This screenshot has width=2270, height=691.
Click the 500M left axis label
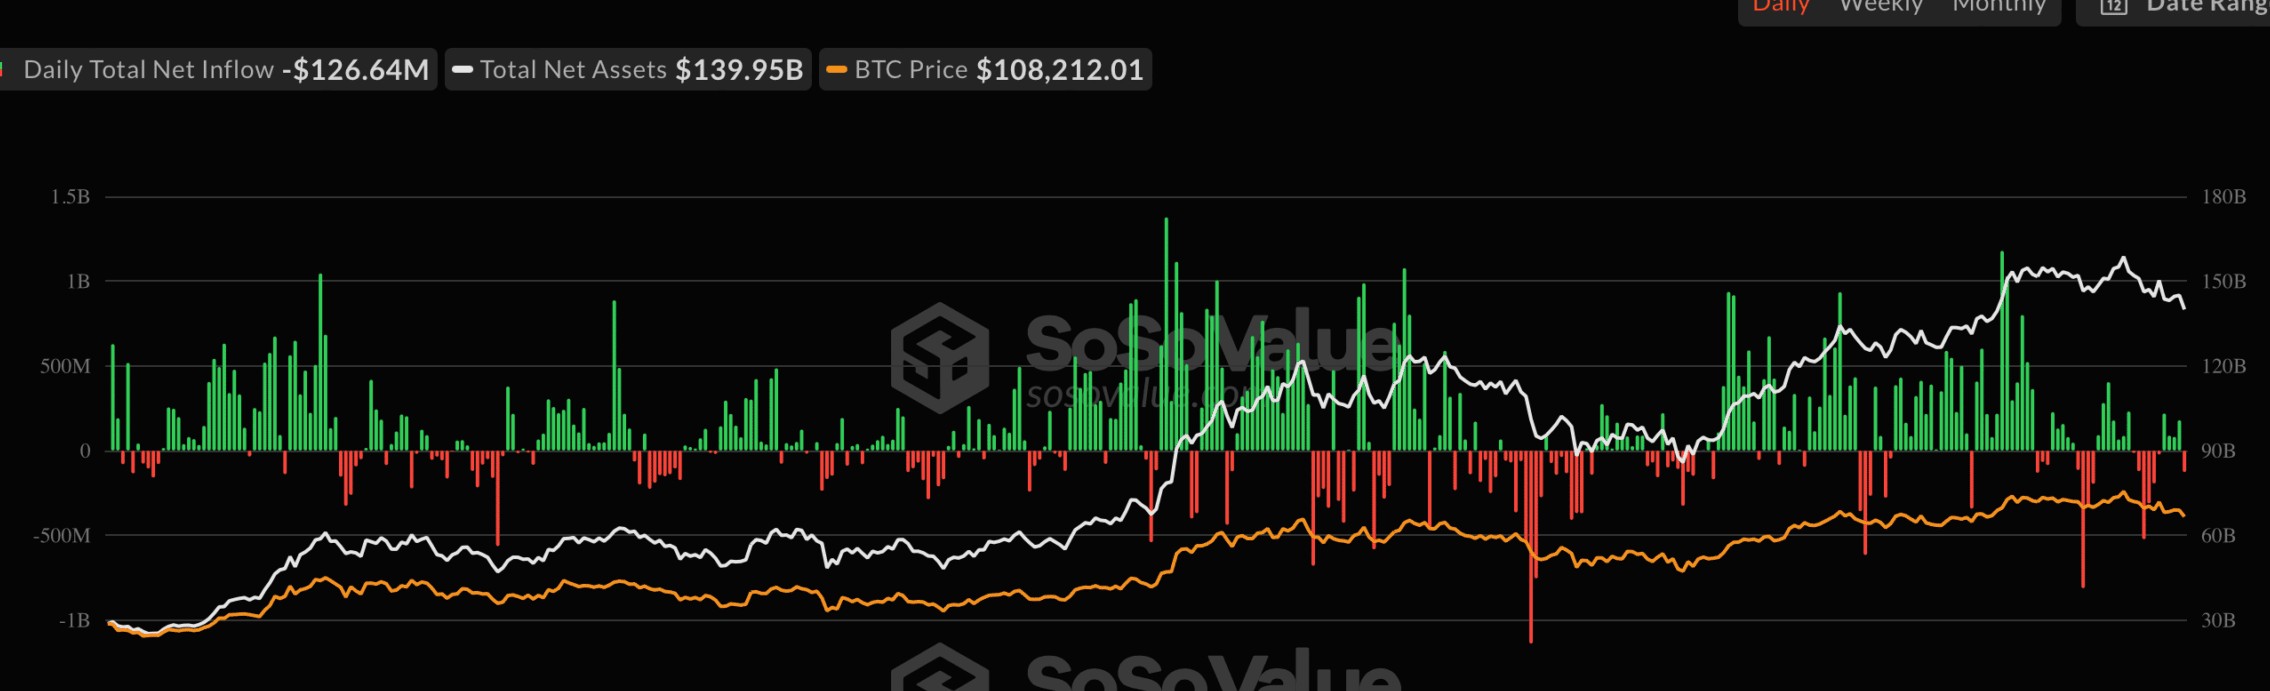tap(65, 367)
